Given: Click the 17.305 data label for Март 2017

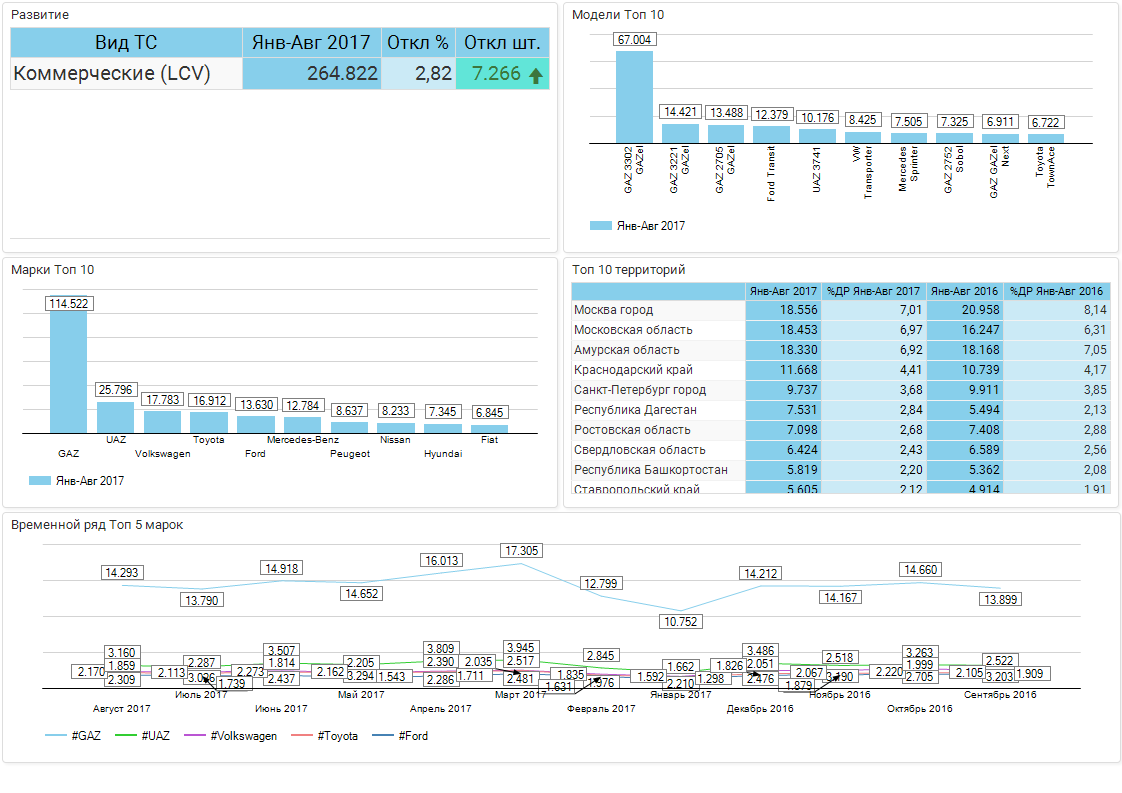Looking at the screenshot, I should coord(522,551).
